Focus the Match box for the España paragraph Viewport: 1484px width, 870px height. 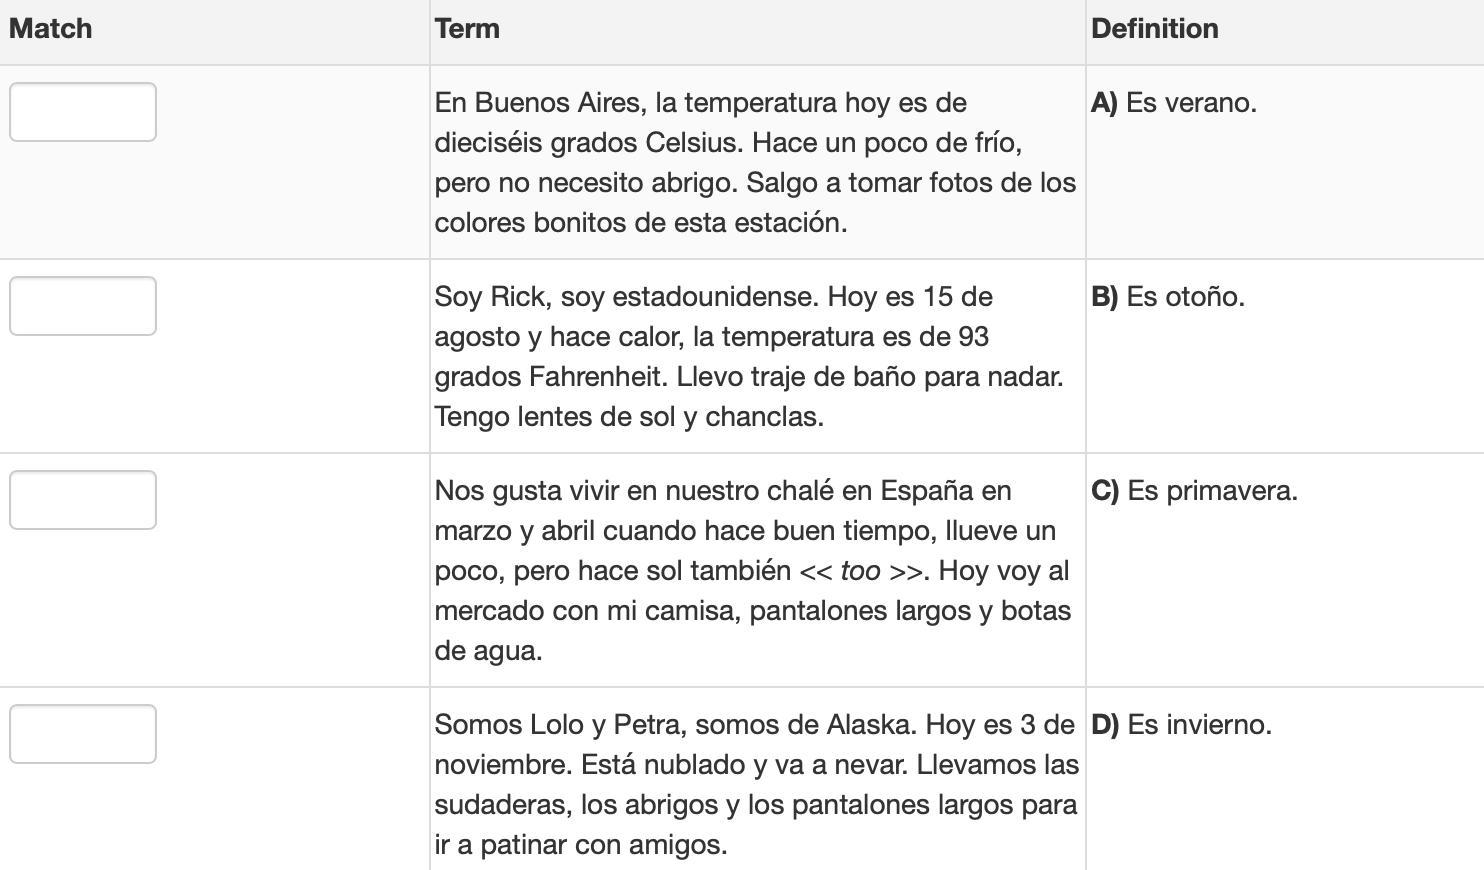click(83, 500)
